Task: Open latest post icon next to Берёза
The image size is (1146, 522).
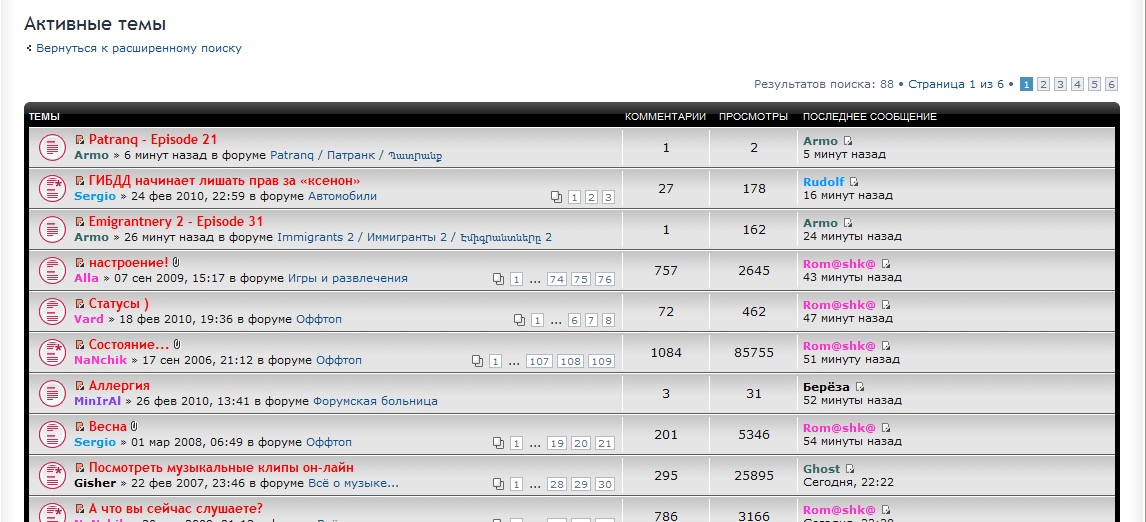Action: [x=859, y=387]
